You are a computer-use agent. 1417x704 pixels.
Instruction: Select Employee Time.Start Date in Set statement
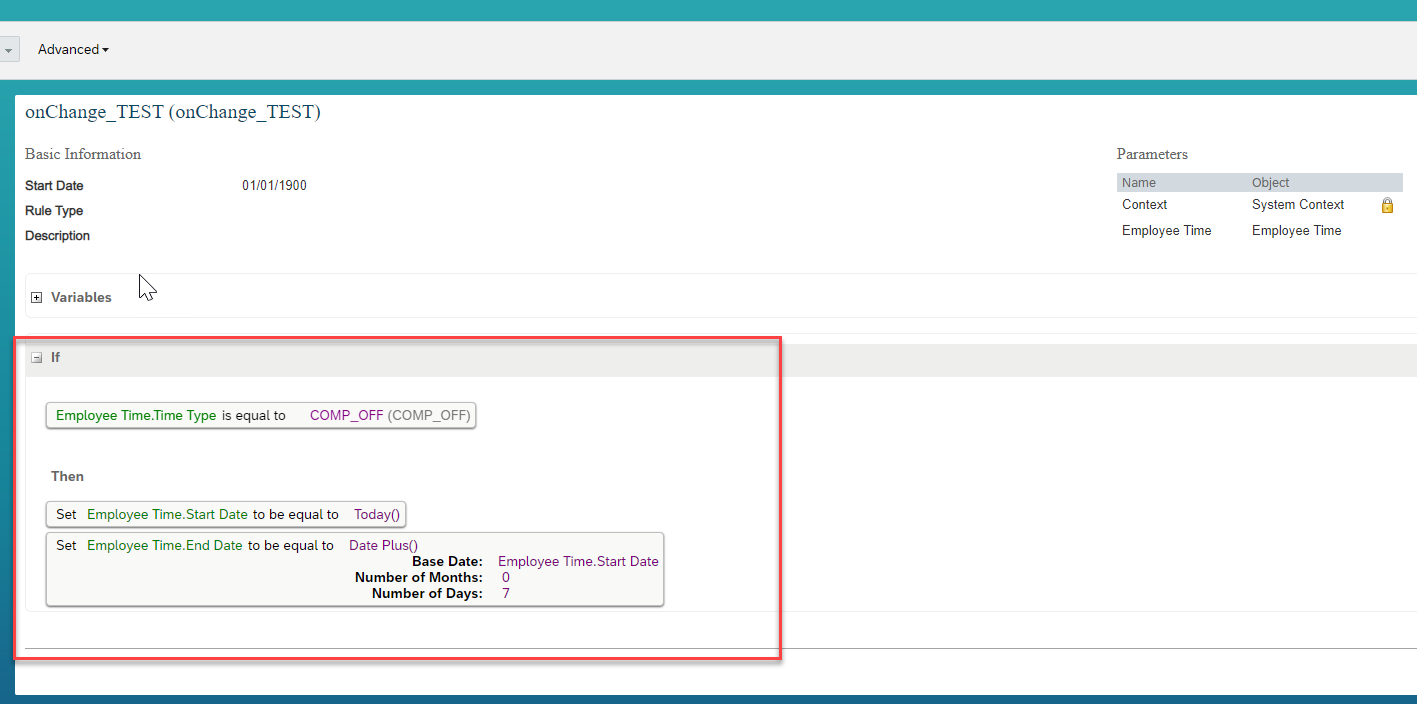167,514
